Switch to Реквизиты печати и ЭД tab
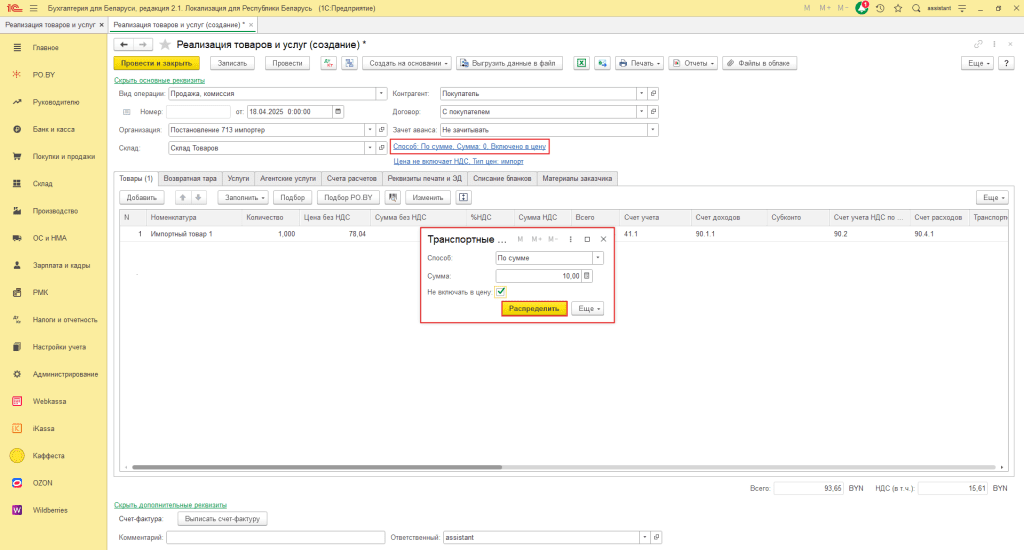This screenshot has width=1024, height=550. (x=424, y=178)
